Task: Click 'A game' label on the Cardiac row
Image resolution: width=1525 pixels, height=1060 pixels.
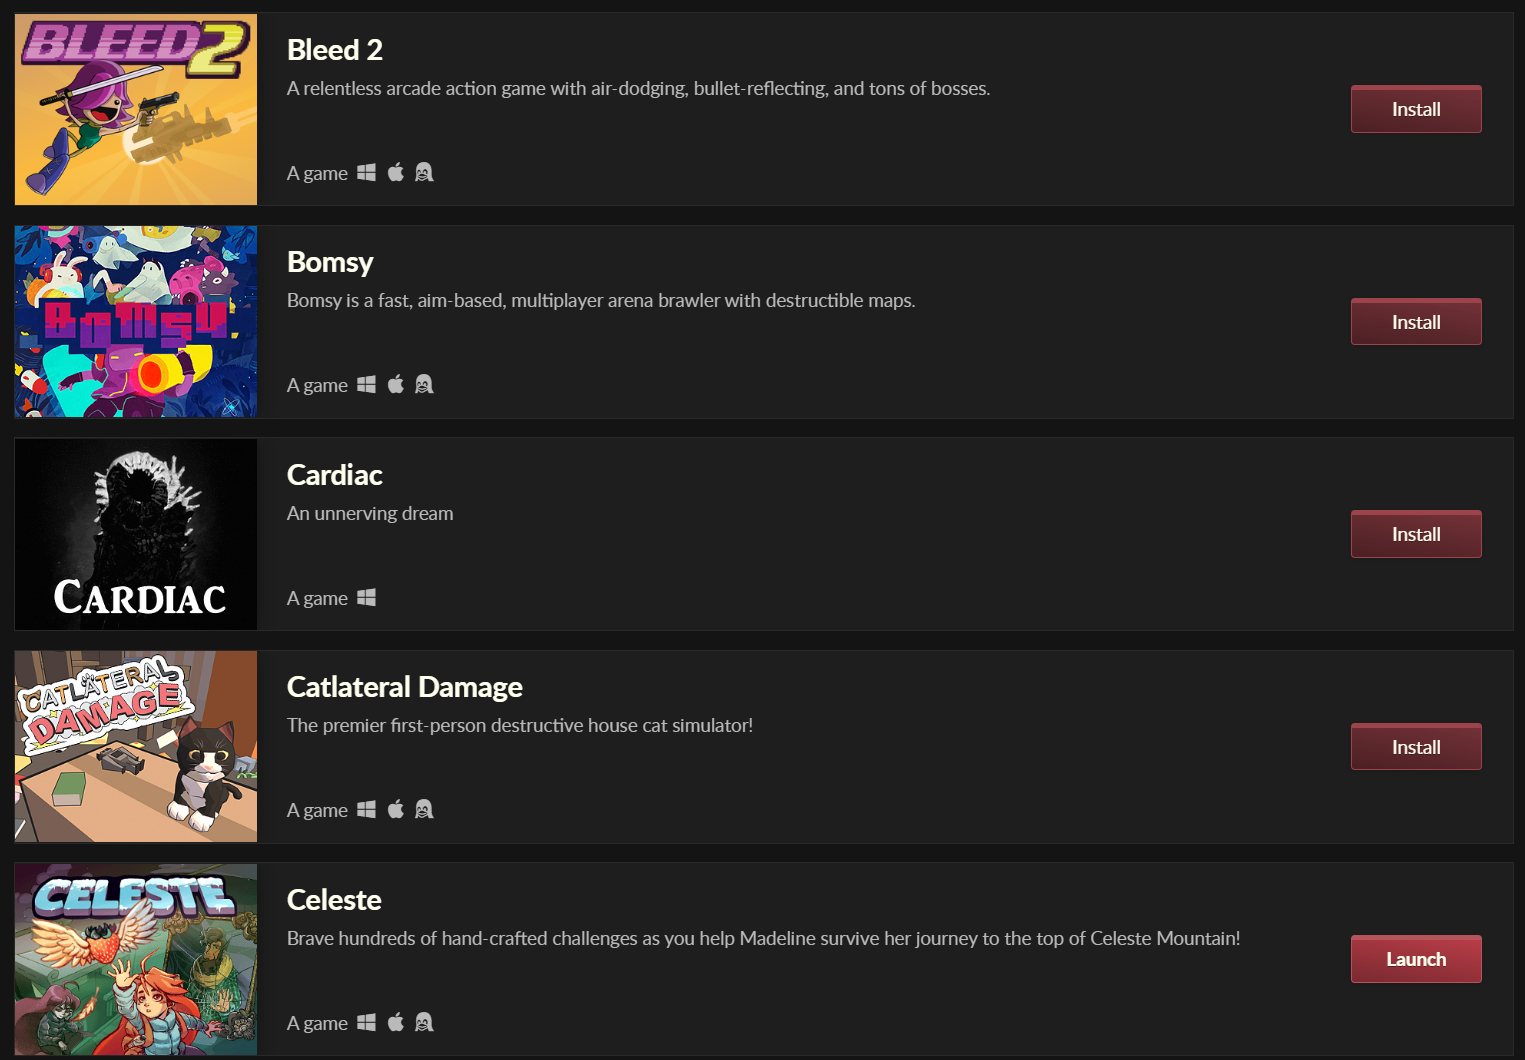Action: pos(317,598)
